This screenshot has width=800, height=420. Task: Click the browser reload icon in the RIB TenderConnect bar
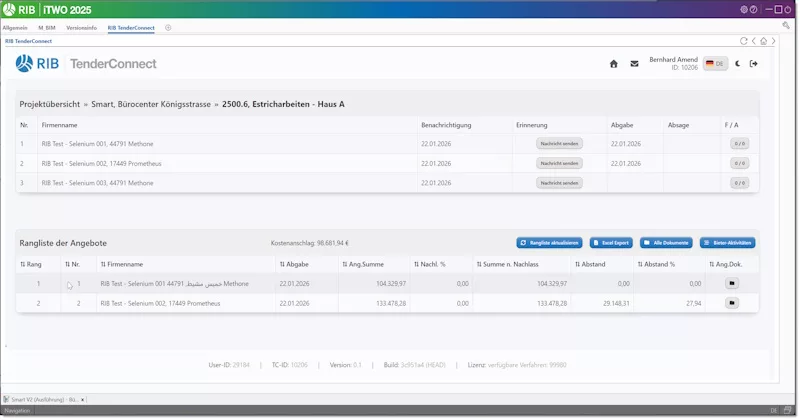[x=743, y=41]
